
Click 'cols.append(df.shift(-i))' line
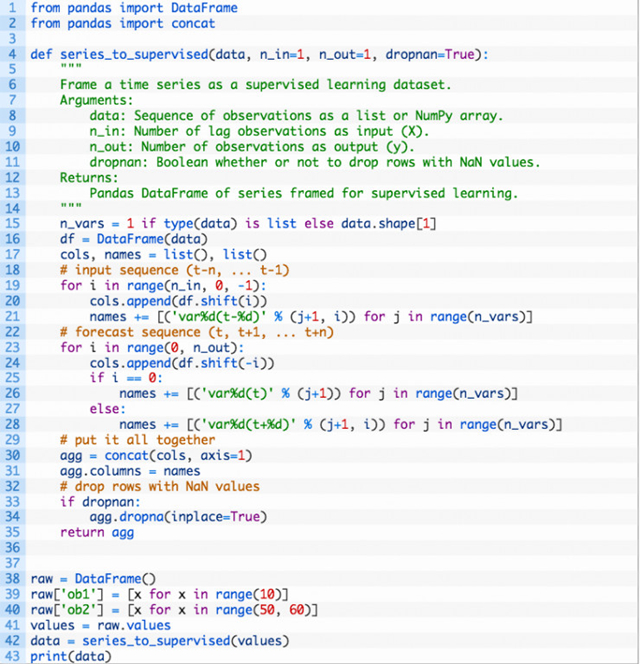click(182, 363)
